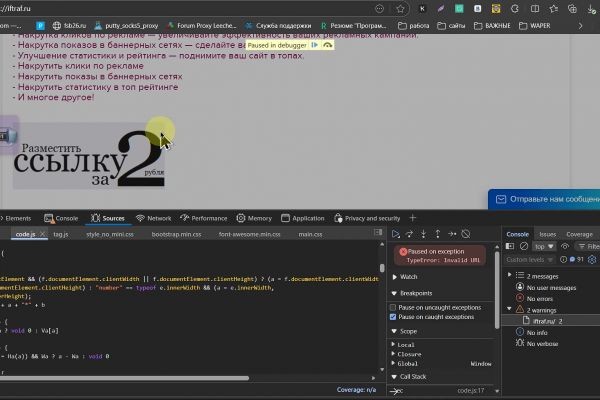Click the Step out of function icon
600x400 pixels.
(438, 234)
